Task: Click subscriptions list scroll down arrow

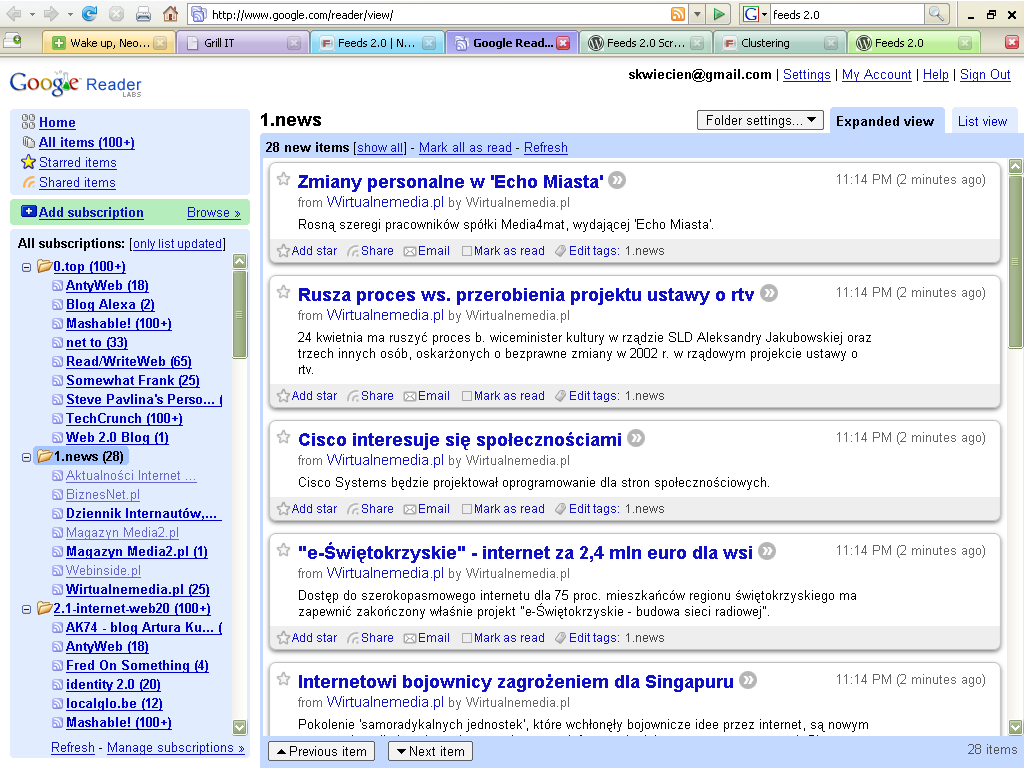Action: [x=240, y=727]
